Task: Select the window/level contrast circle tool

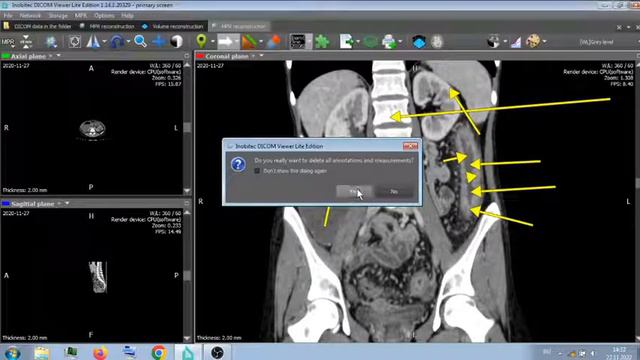Action: coord(176,42)
